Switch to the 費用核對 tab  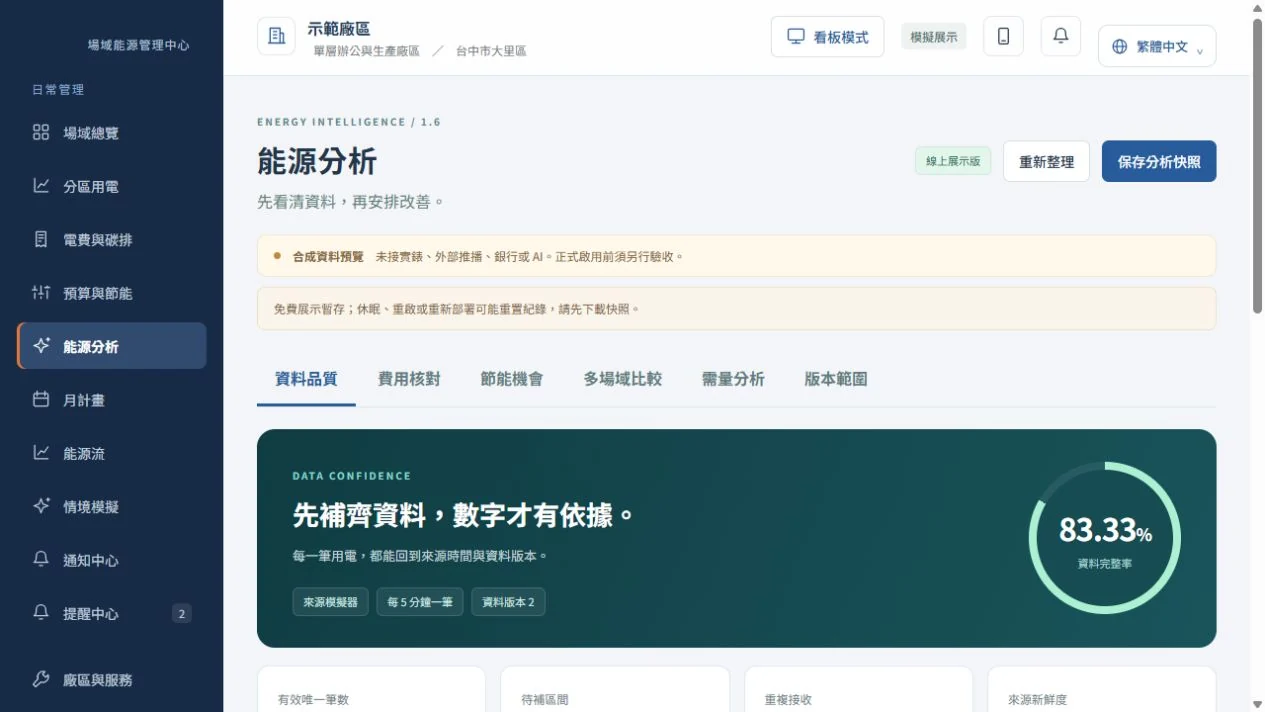coord(409,379)
